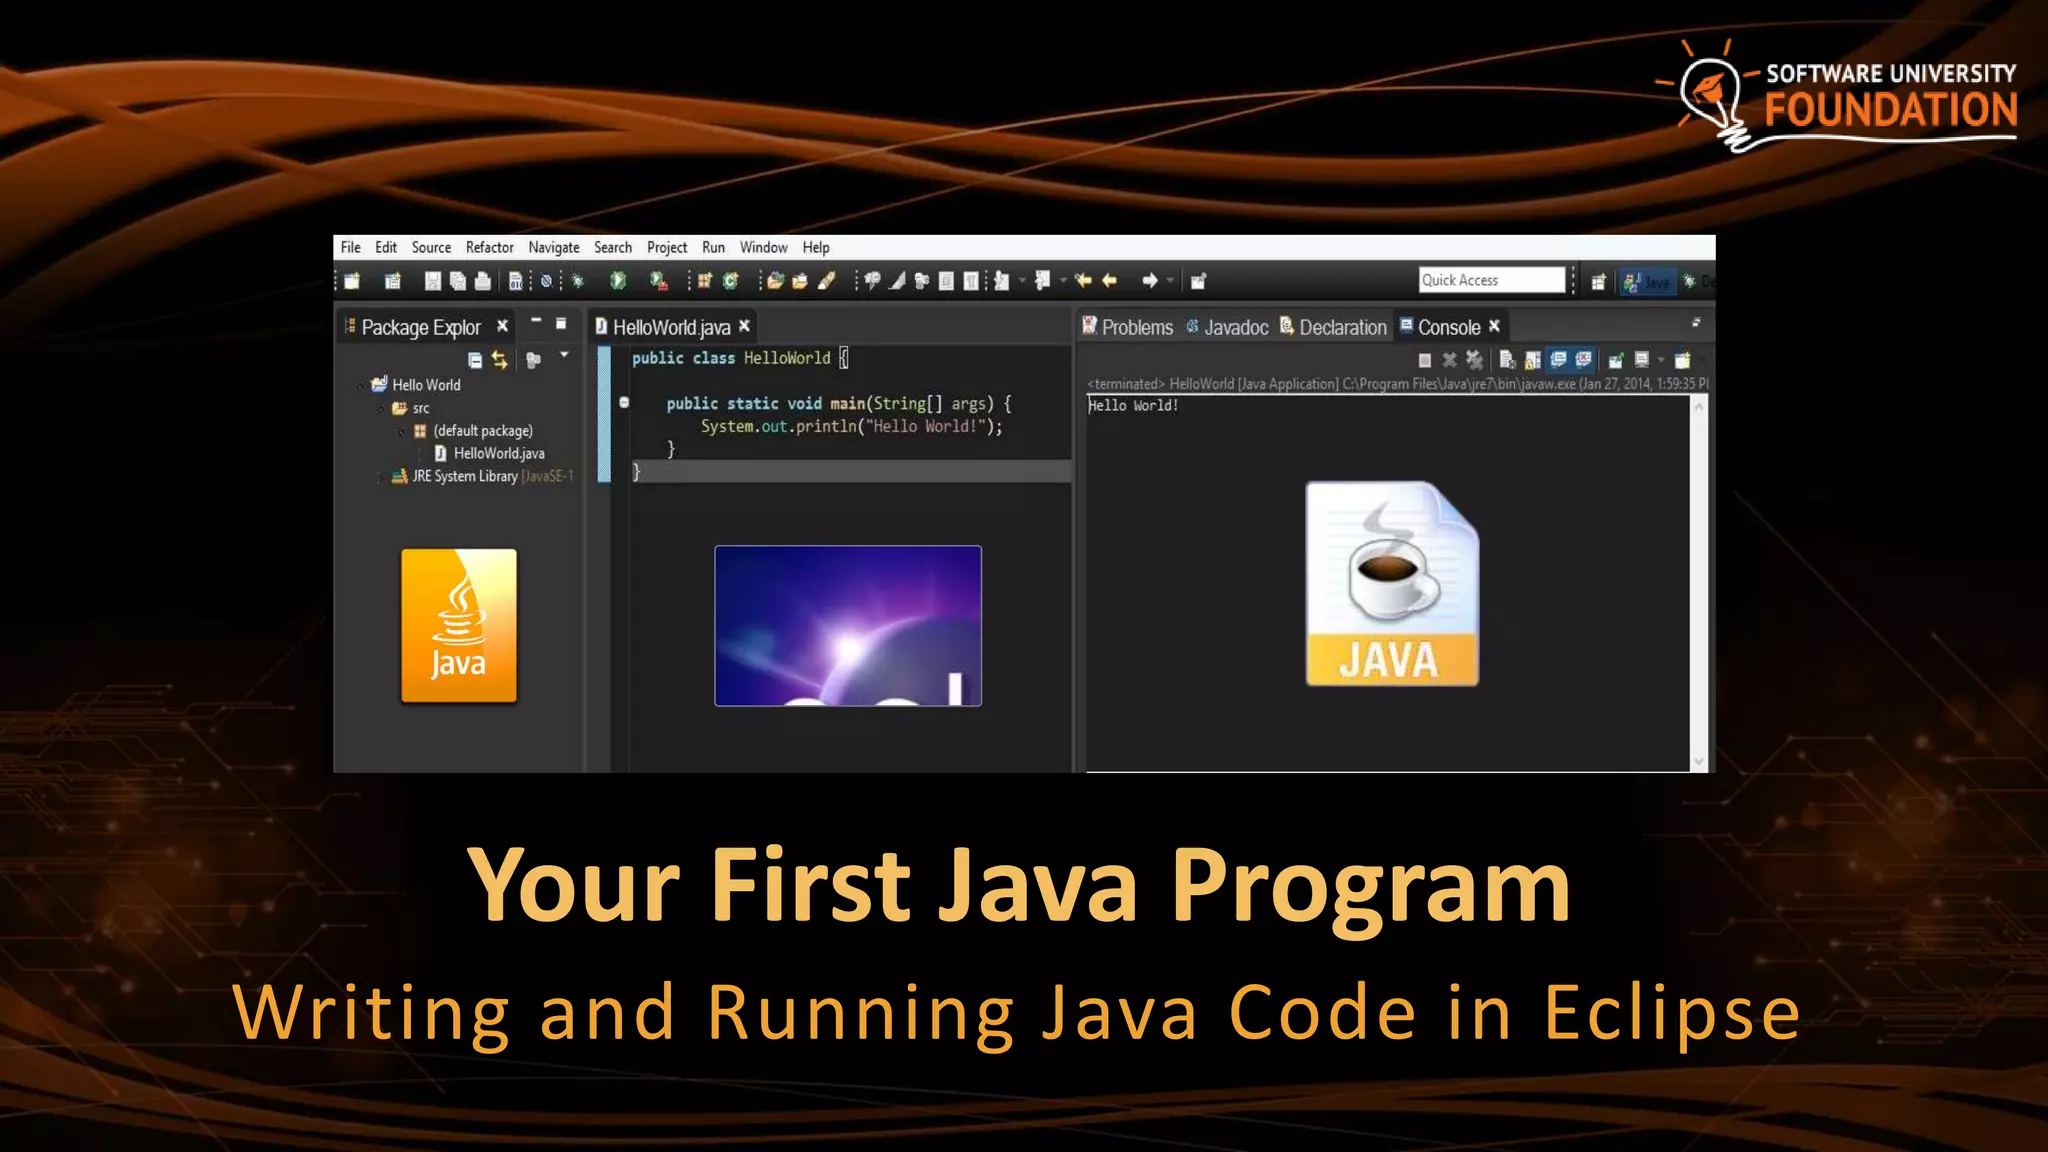This screenshot has width=2048, height=1152.
Task: Open Previous Annotation dropdown arrow
Action: click(1063, 281)
